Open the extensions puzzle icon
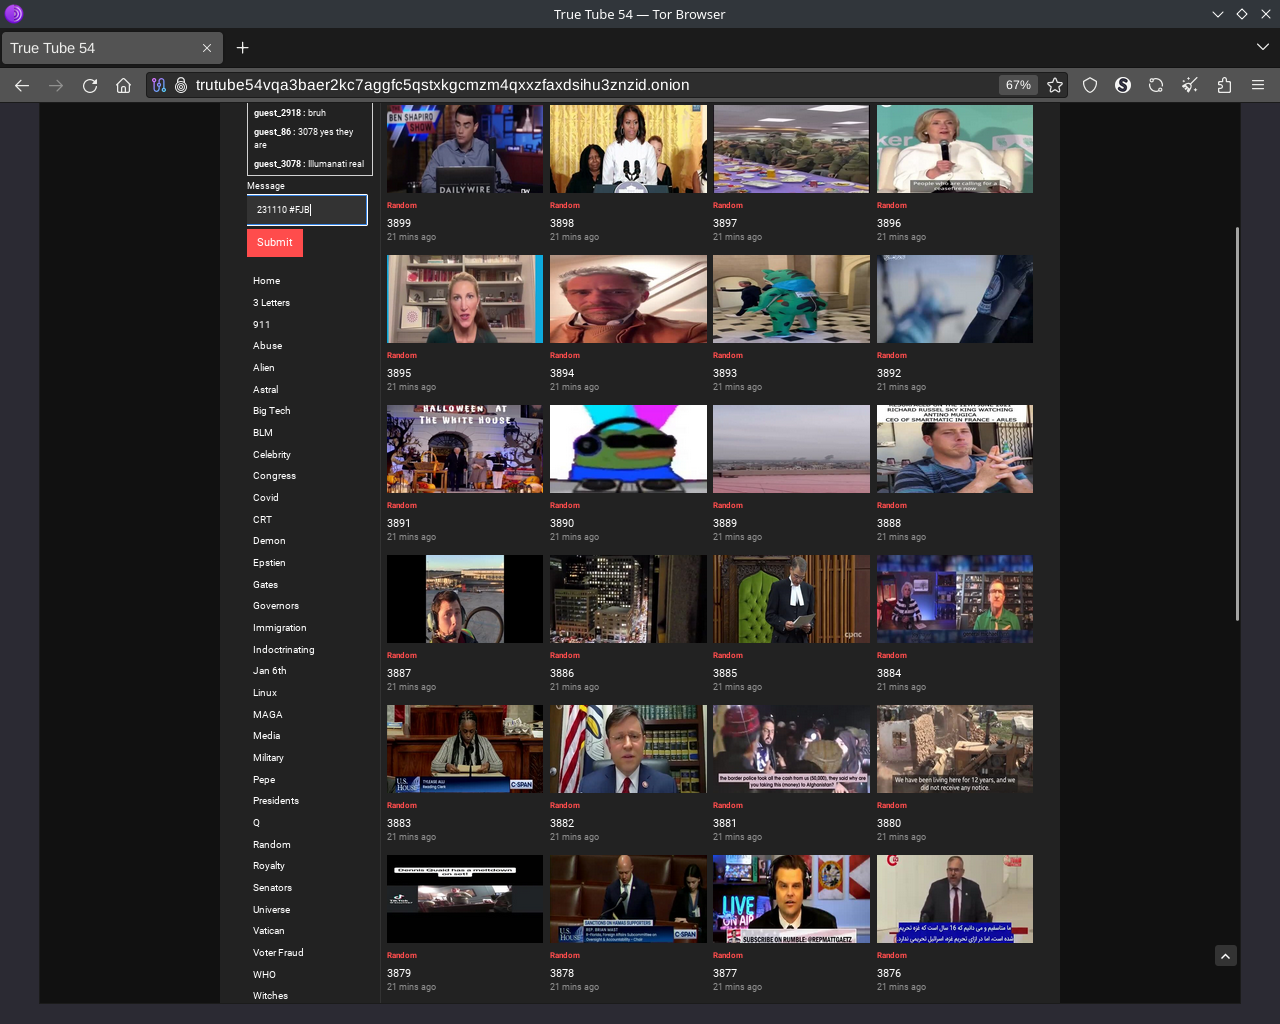This screenshot has width=1280, height=1024. pos(1224,85)
